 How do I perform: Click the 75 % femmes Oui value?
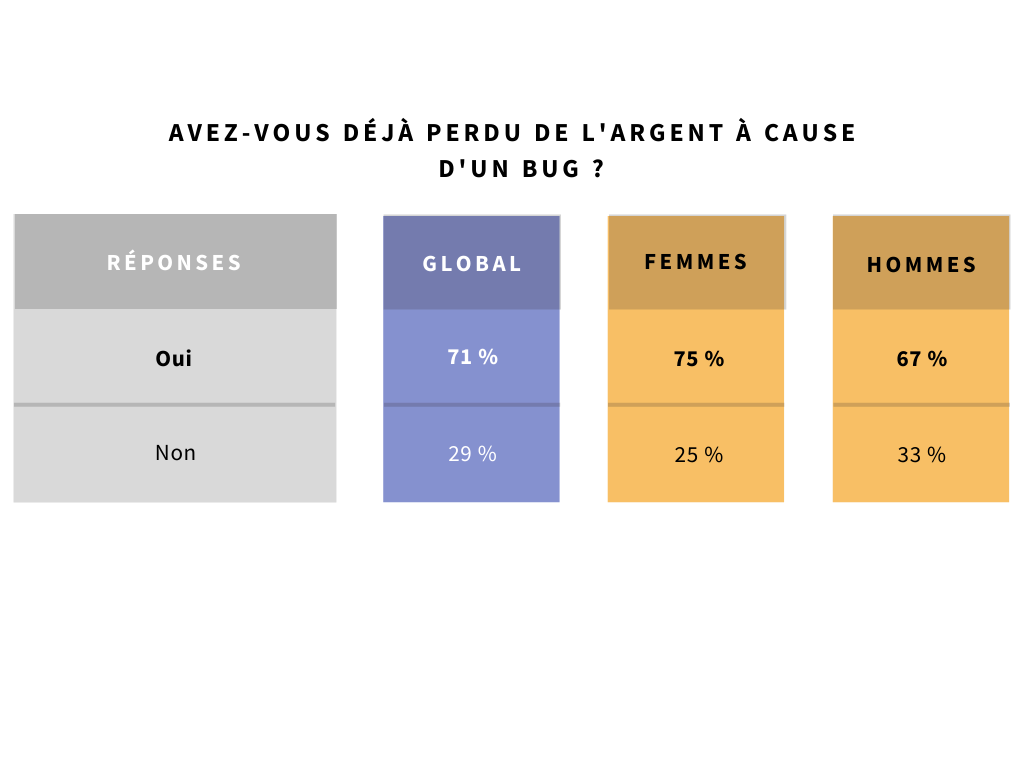coord(699,359)
